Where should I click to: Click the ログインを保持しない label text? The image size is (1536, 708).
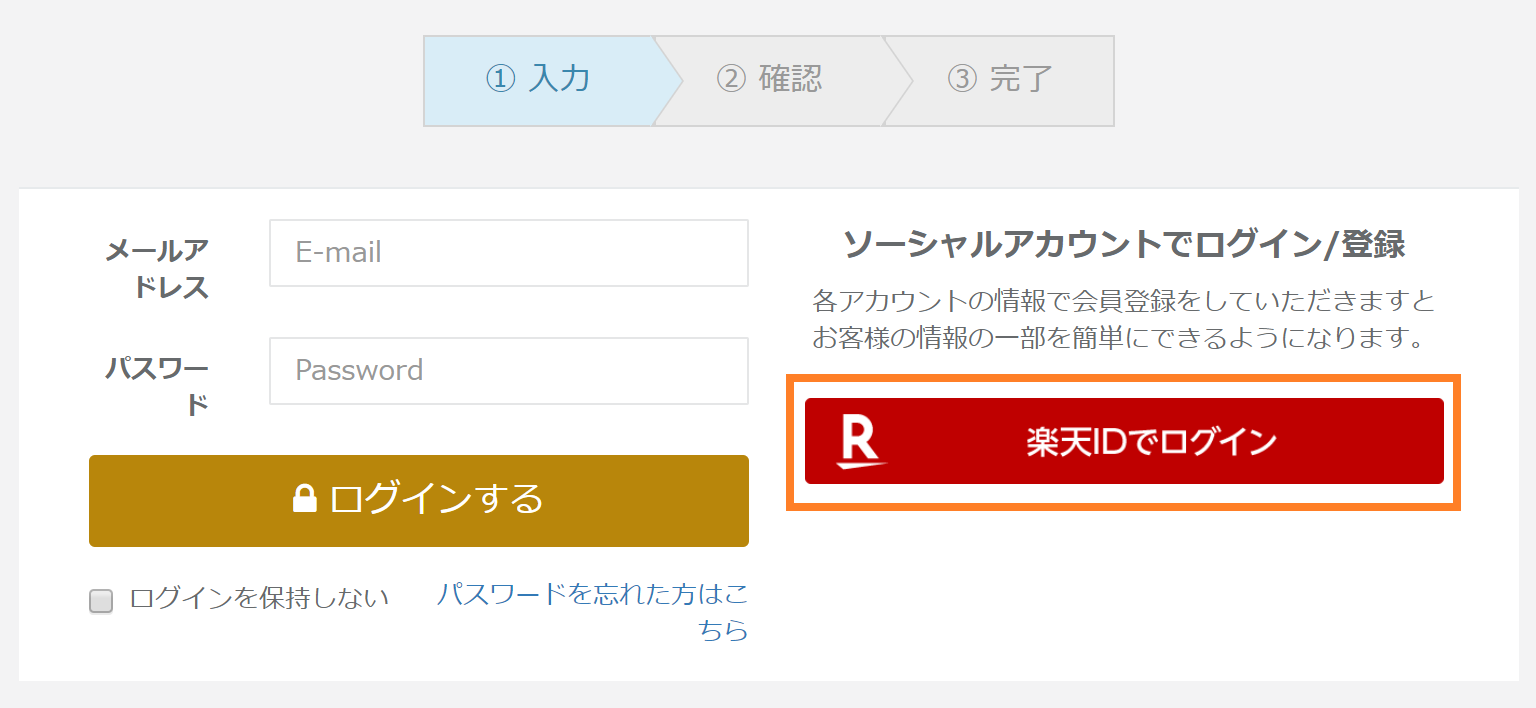(x=259, y=598)
